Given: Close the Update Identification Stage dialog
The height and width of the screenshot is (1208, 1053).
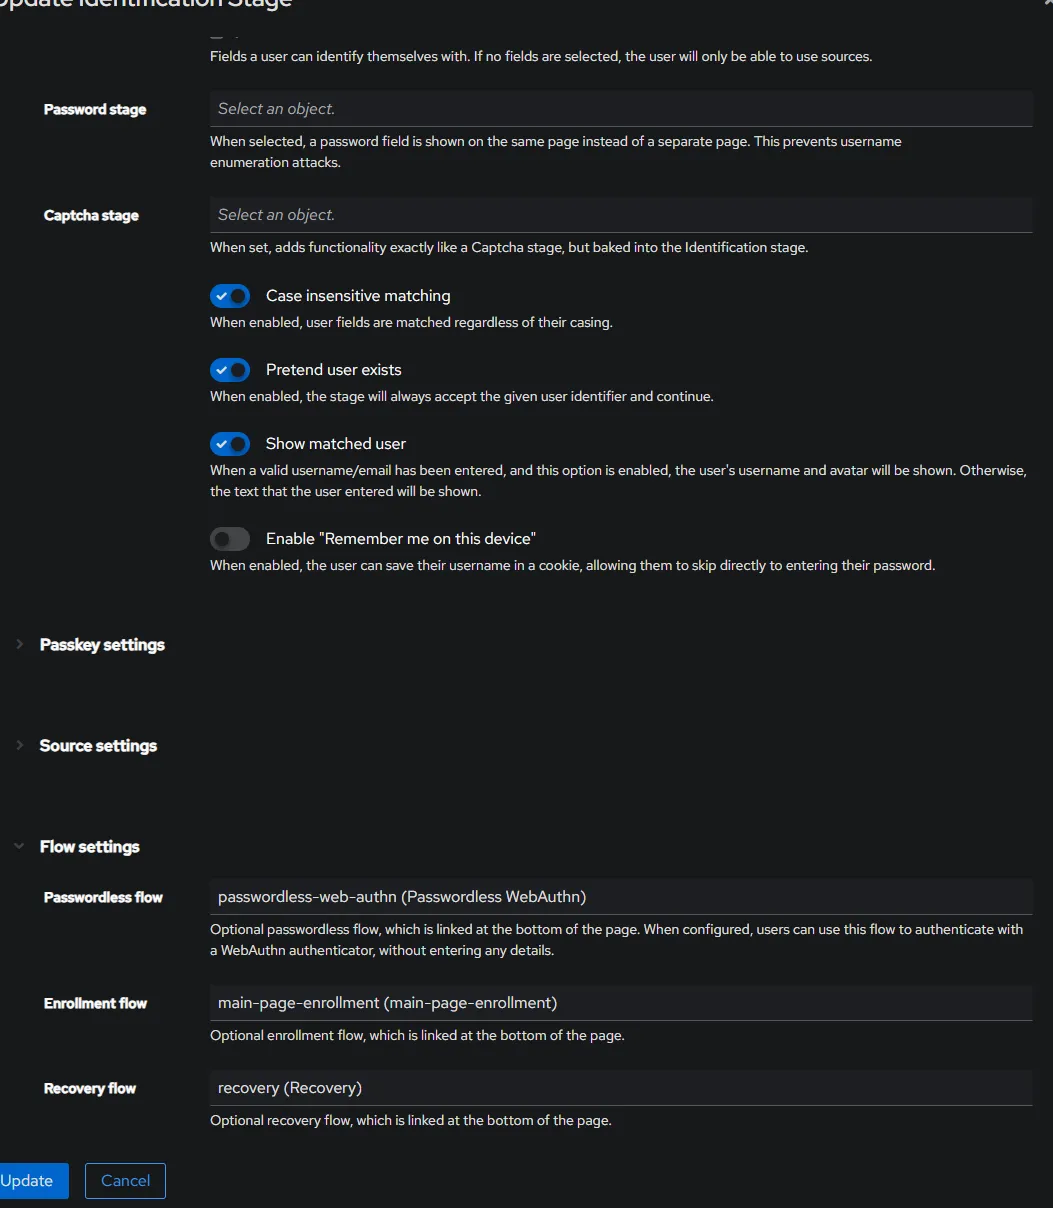Looking at the screenshot, I should 1047,3.
